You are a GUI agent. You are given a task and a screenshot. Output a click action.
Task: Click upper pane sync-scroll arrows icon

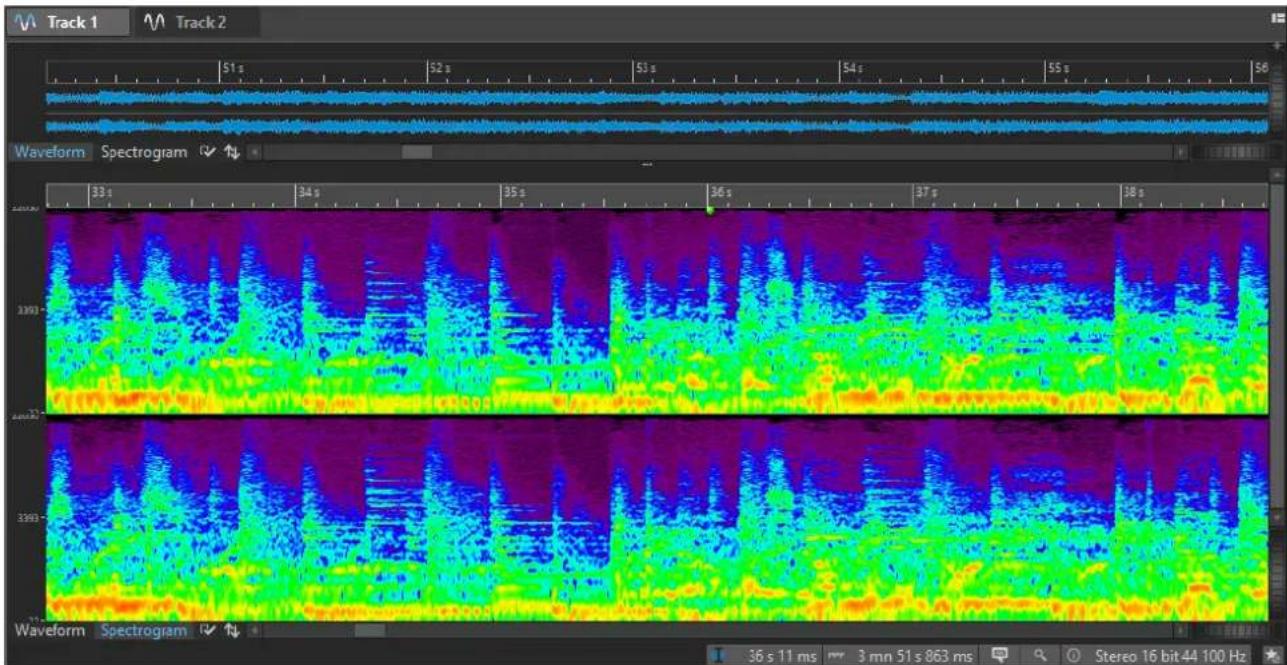pos(231,152)
